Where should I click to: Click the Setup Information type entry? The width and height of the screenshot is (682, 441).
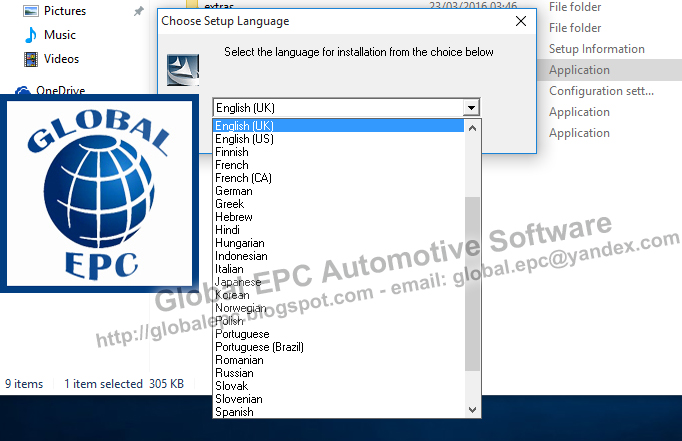coord(596,49)
